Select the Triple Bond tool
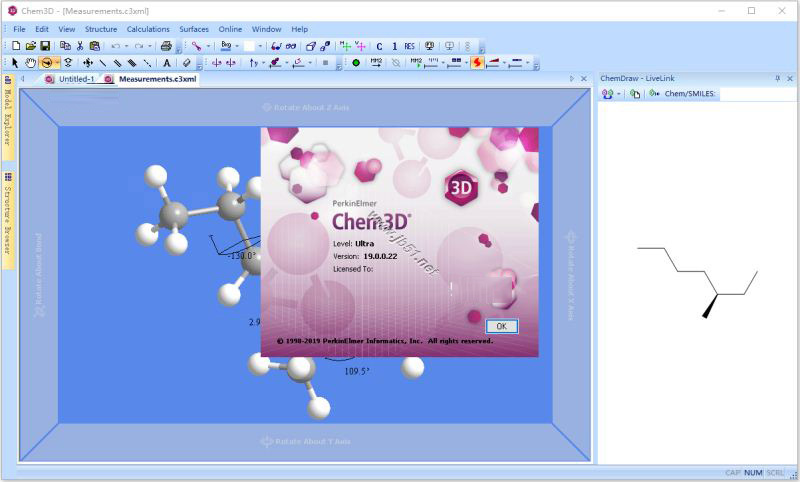This screenshot has height=482, width=800. click(132, 63)
